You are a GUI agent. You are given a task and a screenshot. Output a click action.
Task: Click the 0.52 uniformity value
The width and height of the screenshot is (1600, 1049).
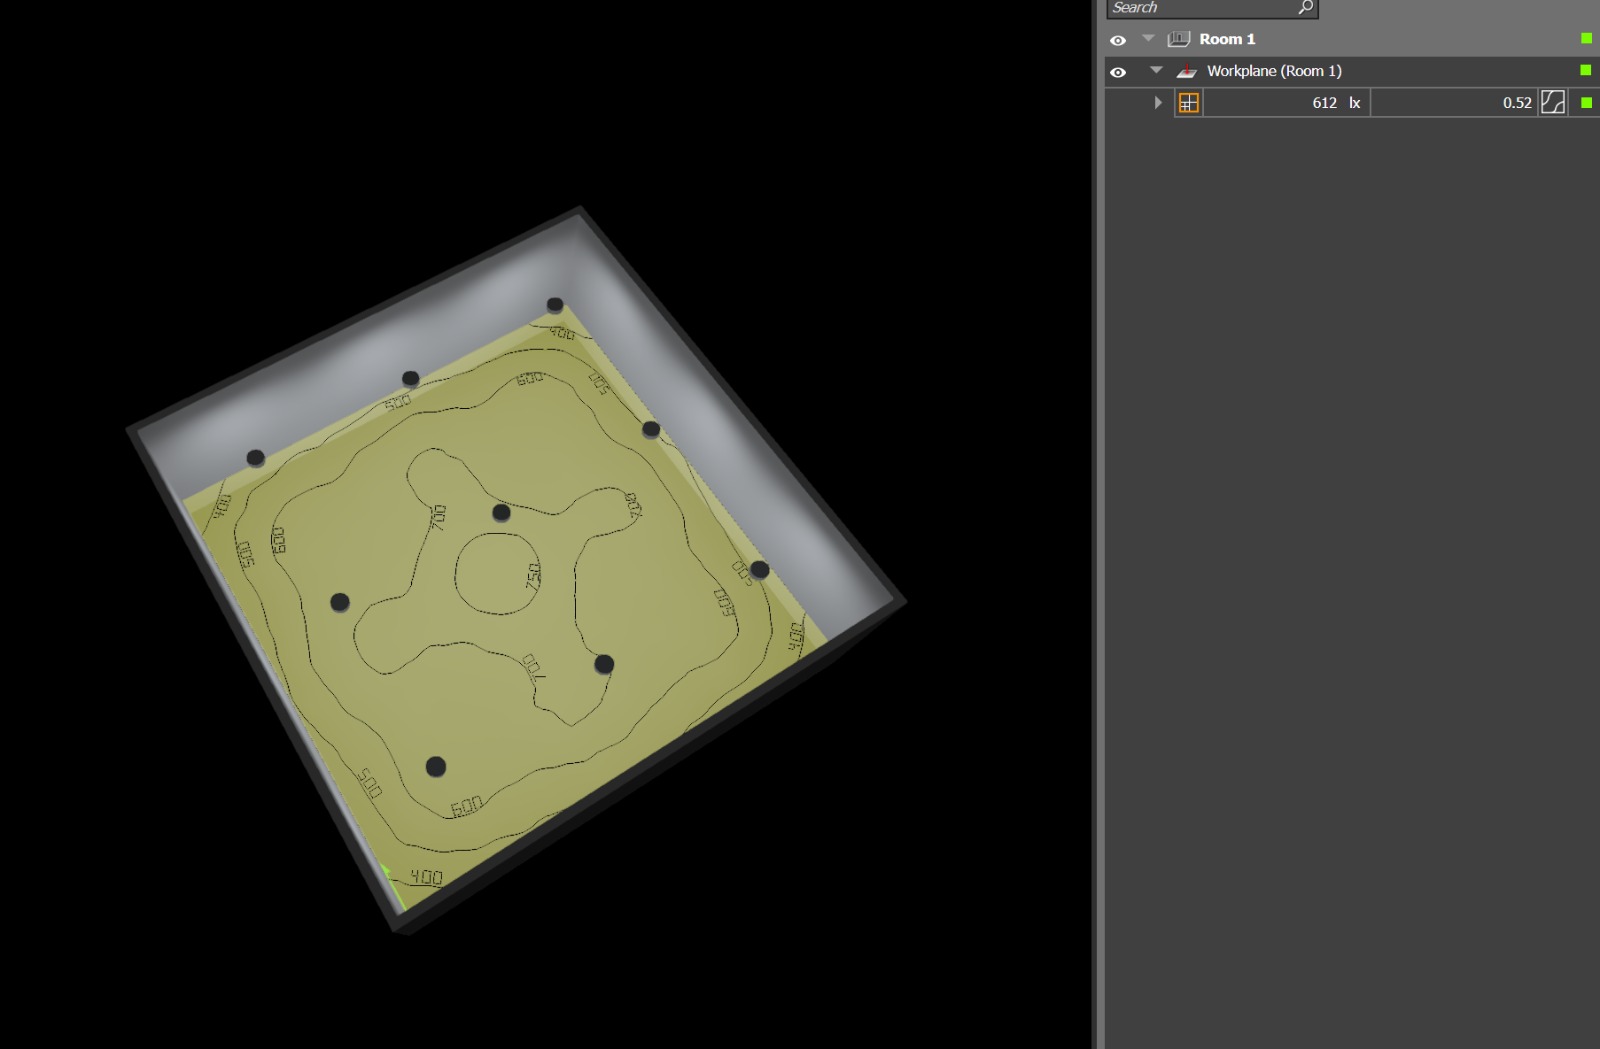tap(1517, 102)
